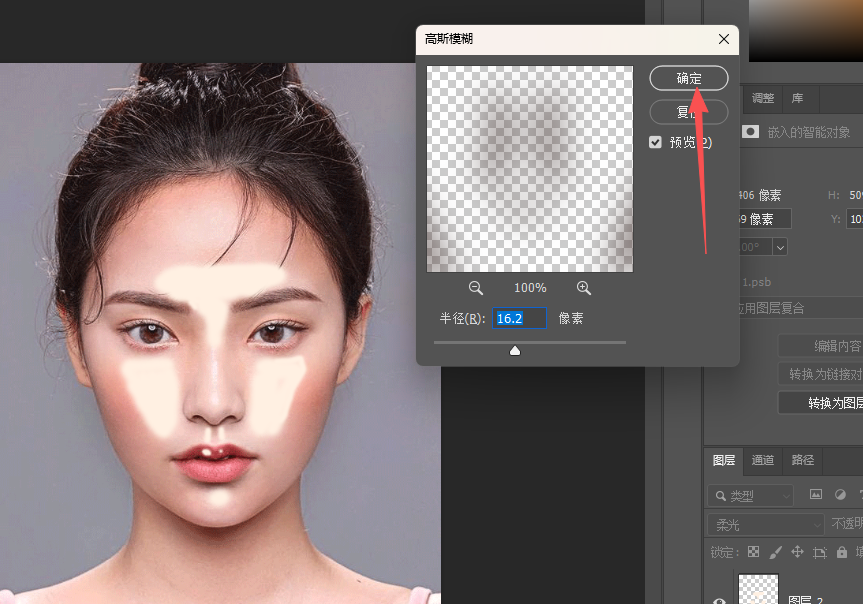Open the rotation angle dropdown arrow

point(780,248)
